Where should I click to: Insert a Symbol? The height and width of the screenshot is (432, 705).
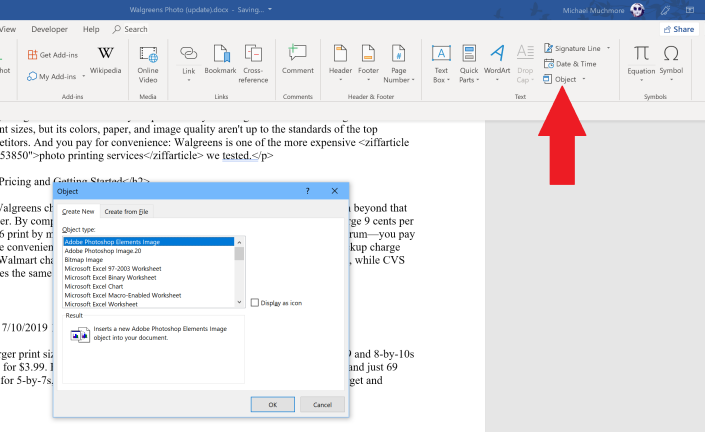(x=671, y=60)
